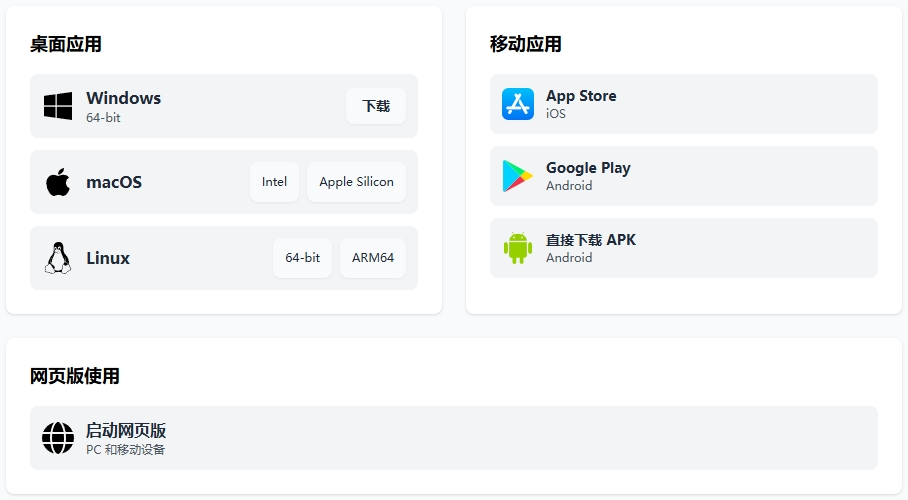Screen dimensions: 908x500
Task: Click the Google Play triangle icon
Action: tap(518, 176)
